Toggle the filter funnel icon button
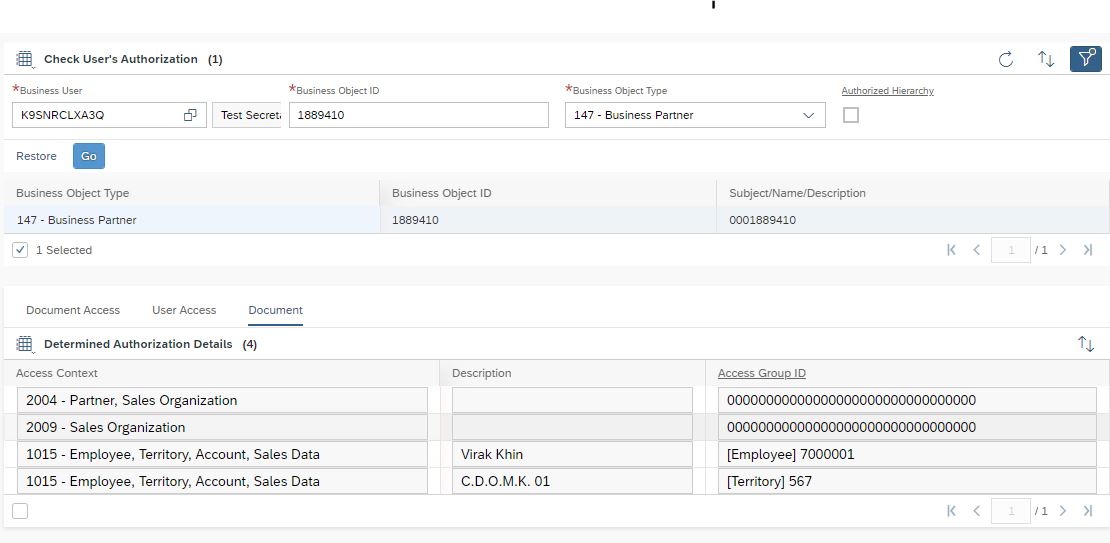Viewport: 1110px width, 543px height. click(x=1085, y=59)
